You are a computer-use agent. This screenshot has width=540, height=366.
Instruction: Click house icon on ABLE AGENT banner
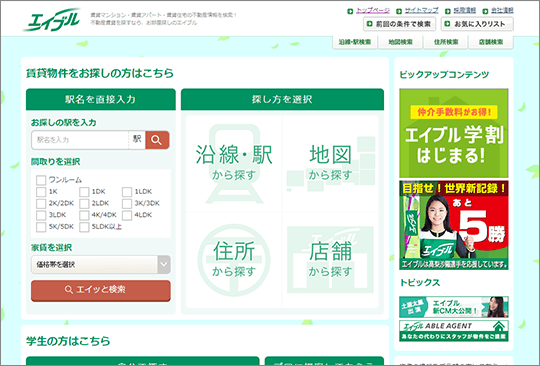[498, 326]
